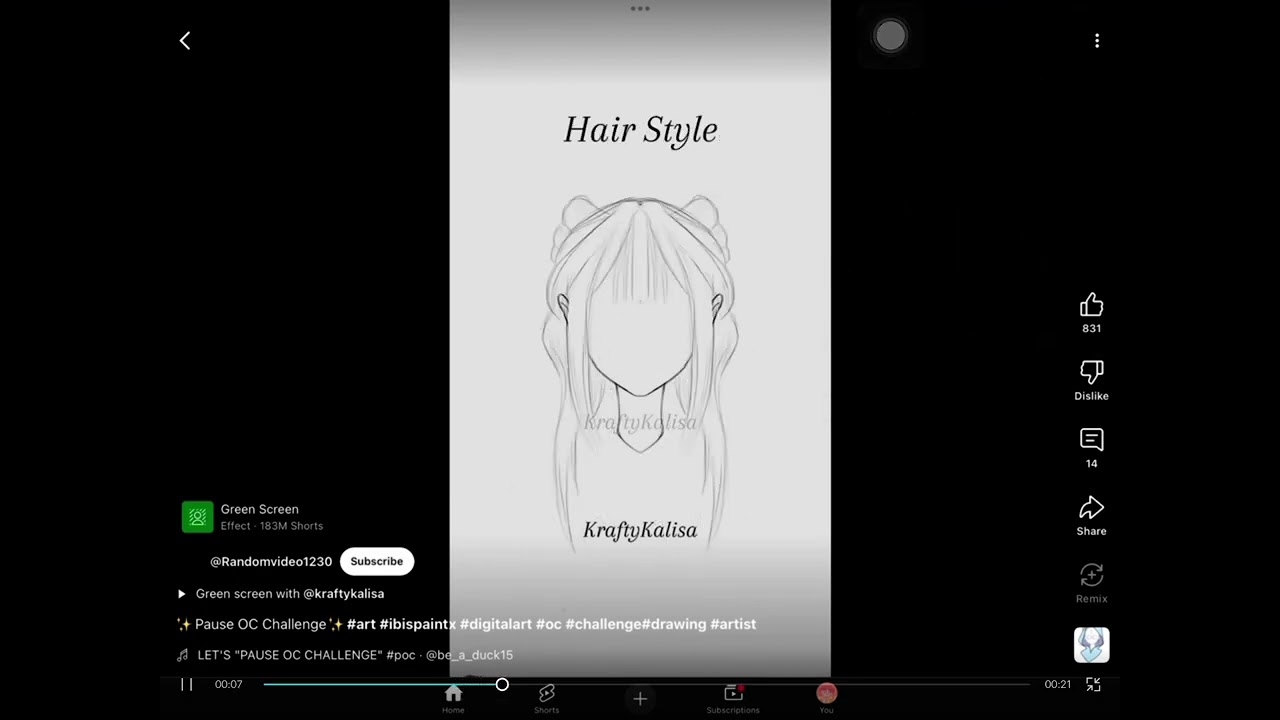Click the video progress slider handle
Screen dimensions: 1280x720
click(x=502, y=684)
